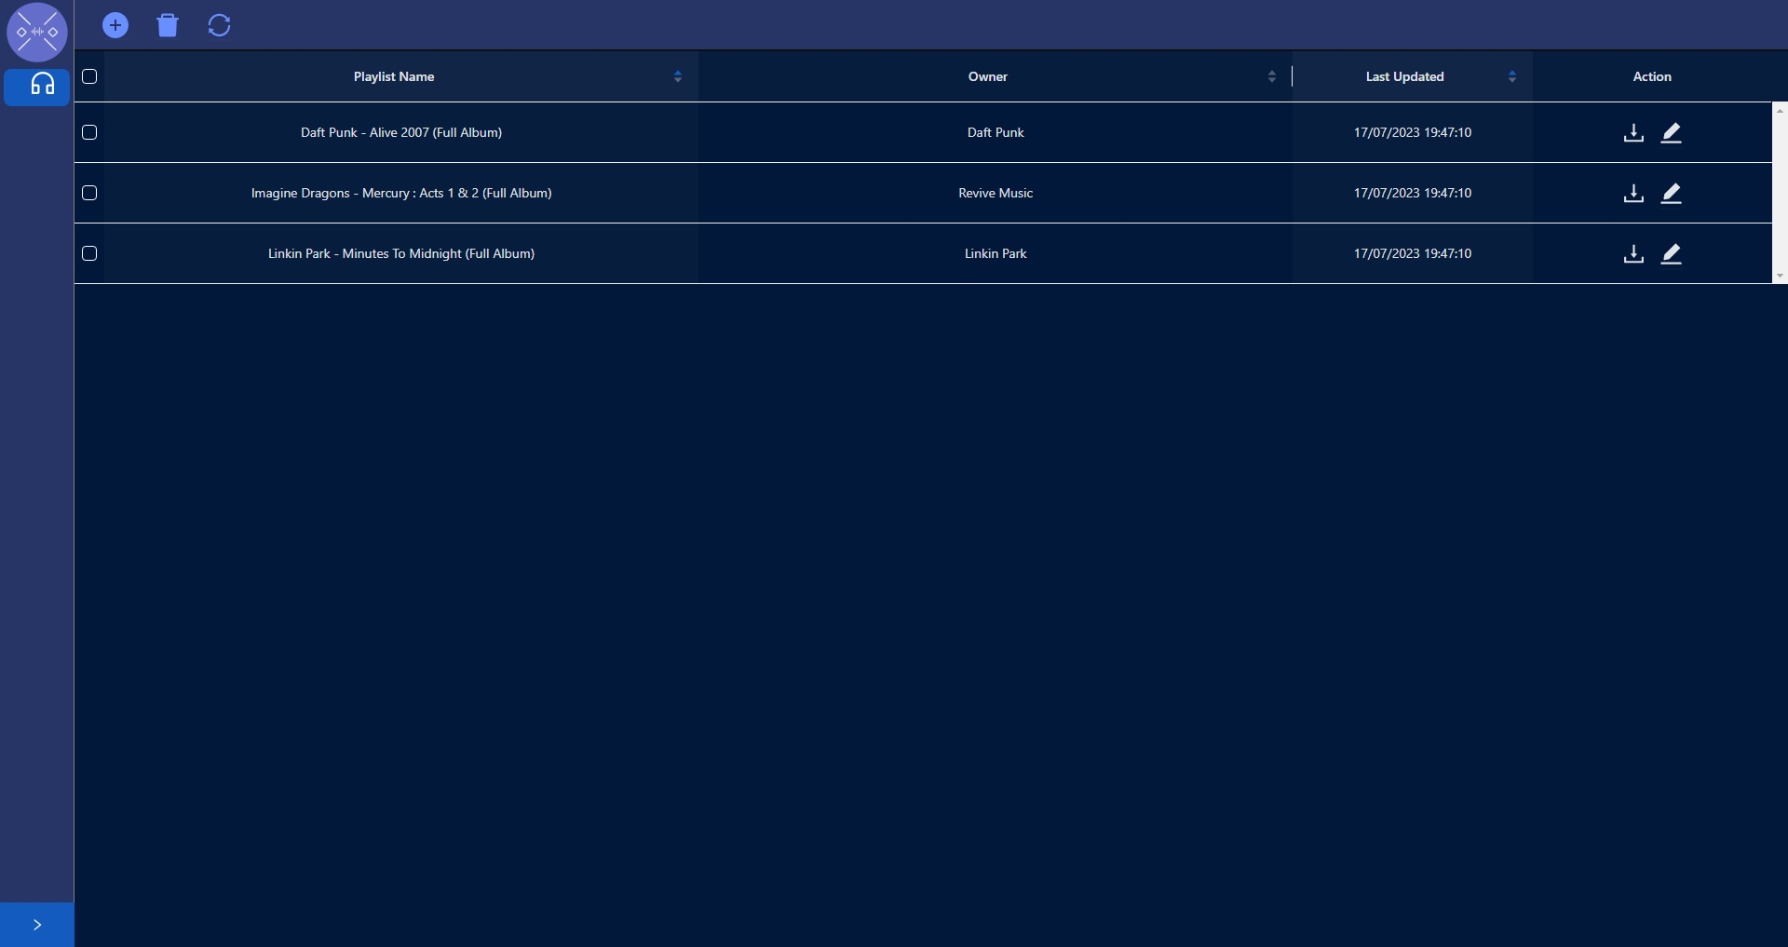Check the Linkin Park row checkbox

[x=89, y=254]
